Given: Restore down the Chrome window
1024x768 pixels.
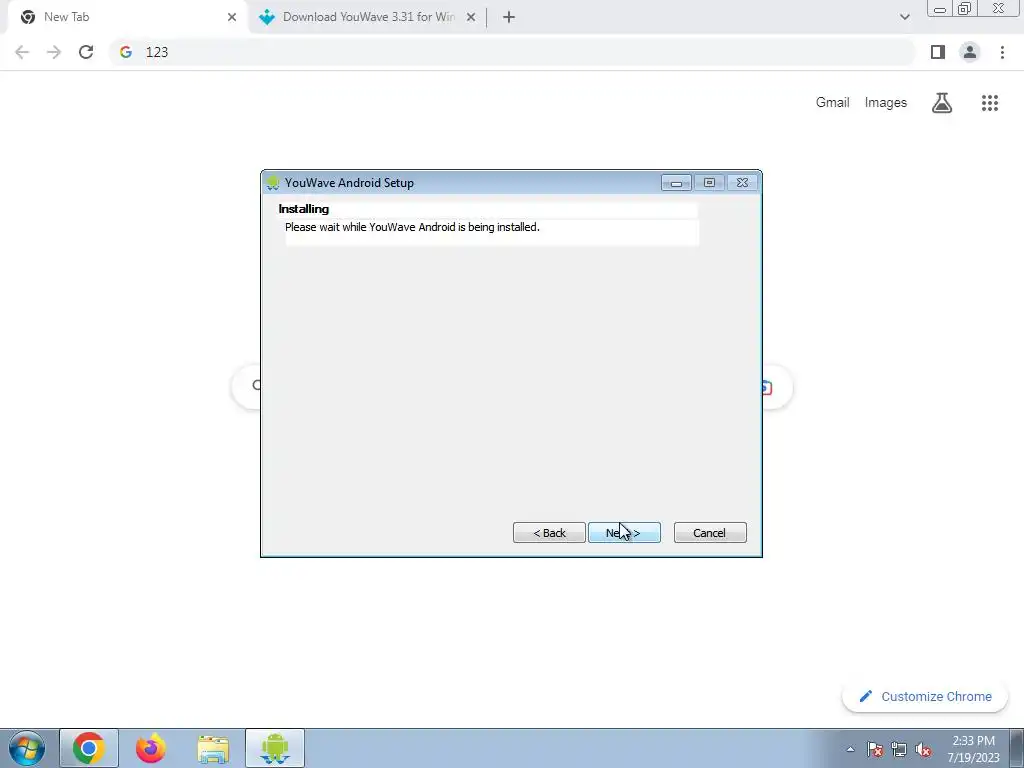Looking at the screenshot, I should [x=965, y=9].
